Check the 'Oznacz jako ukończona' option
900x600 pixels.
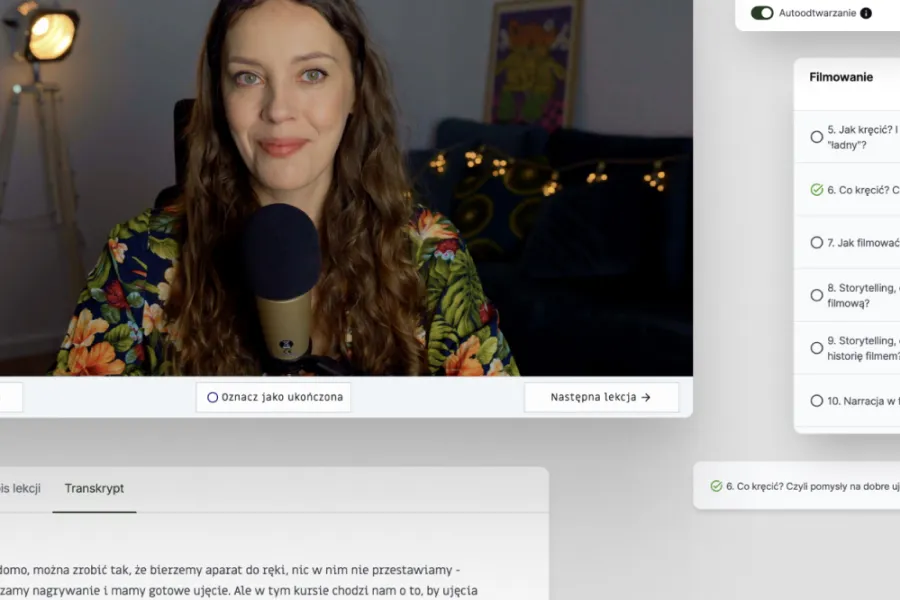click(x=273, y=397)
